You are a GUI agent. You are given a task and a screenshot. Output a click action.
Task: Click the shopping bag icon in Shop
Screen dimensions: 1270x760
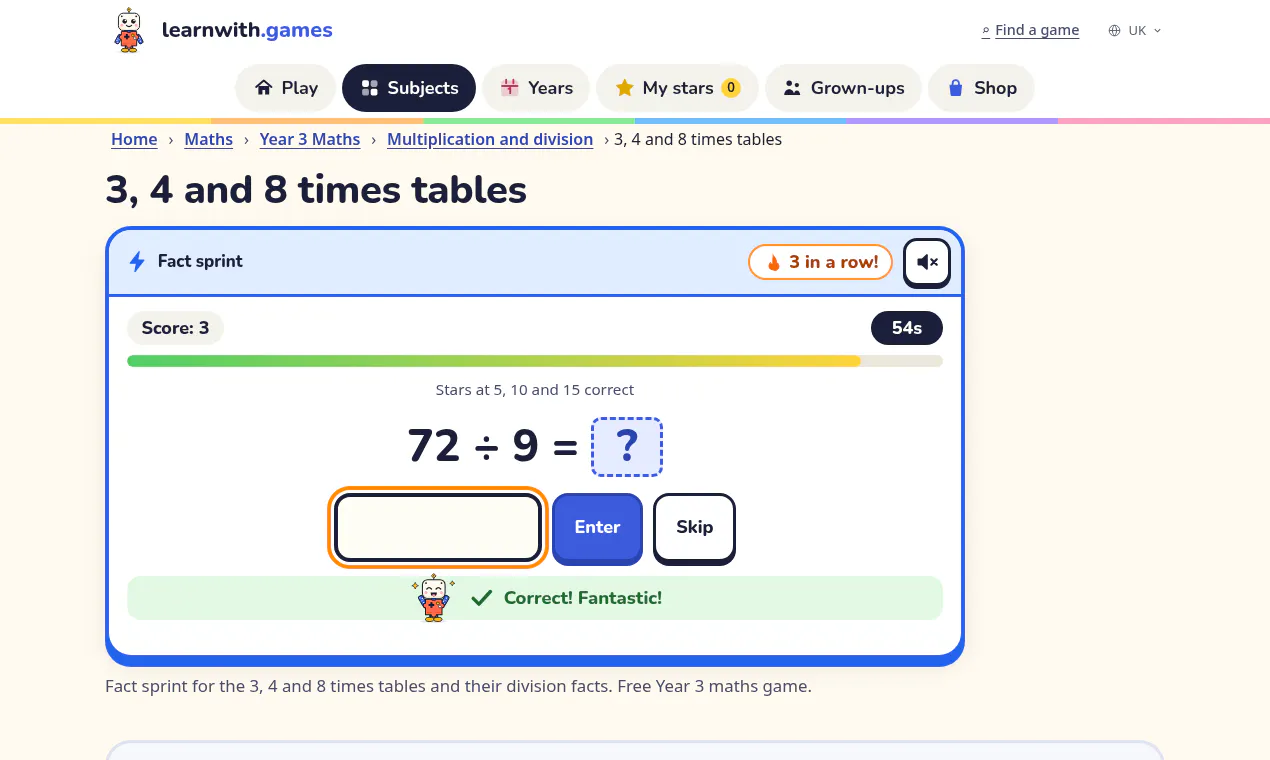click(x=955, y=88)
